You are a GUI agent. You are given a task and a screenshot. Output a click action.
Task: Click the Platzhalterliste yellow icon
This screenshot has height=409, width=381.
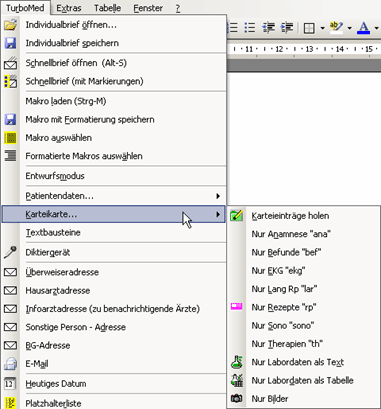click(11, 403)
